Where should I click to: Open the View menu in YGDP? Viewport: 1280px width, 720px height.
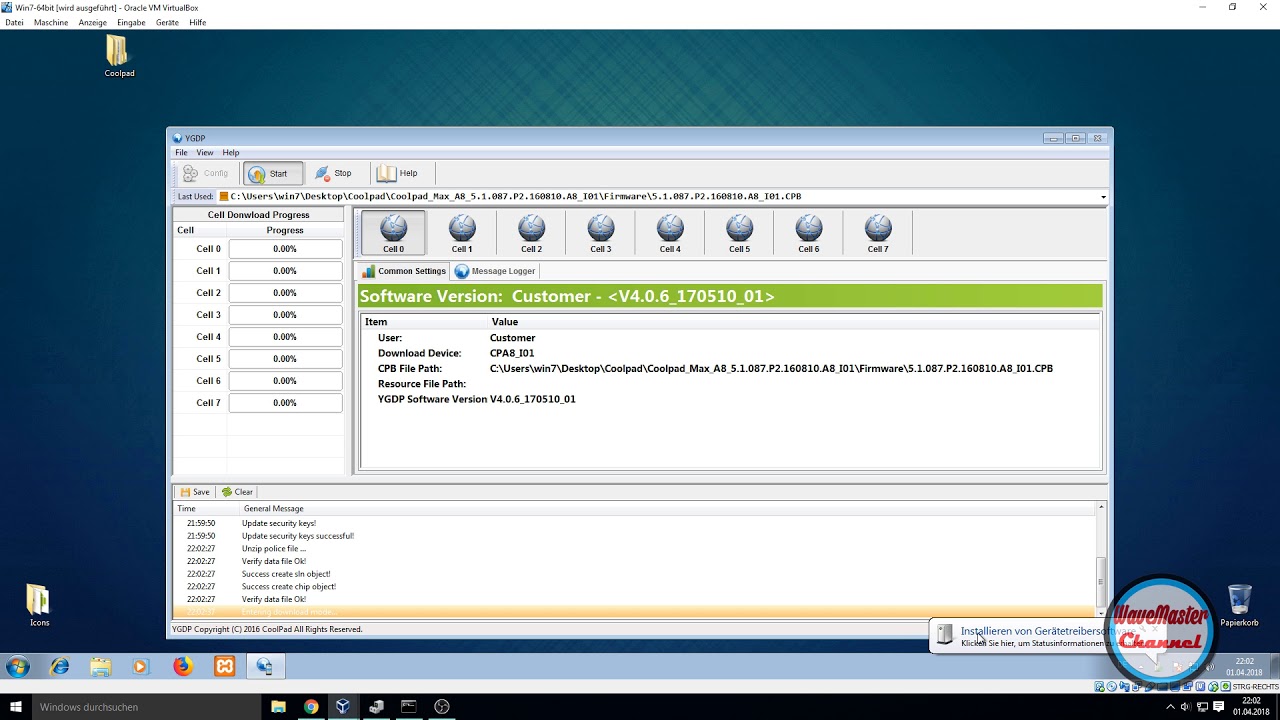205,153
